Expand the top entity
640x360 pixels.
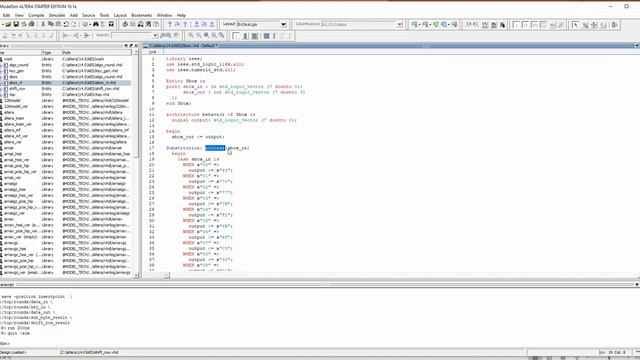(2, 95)
